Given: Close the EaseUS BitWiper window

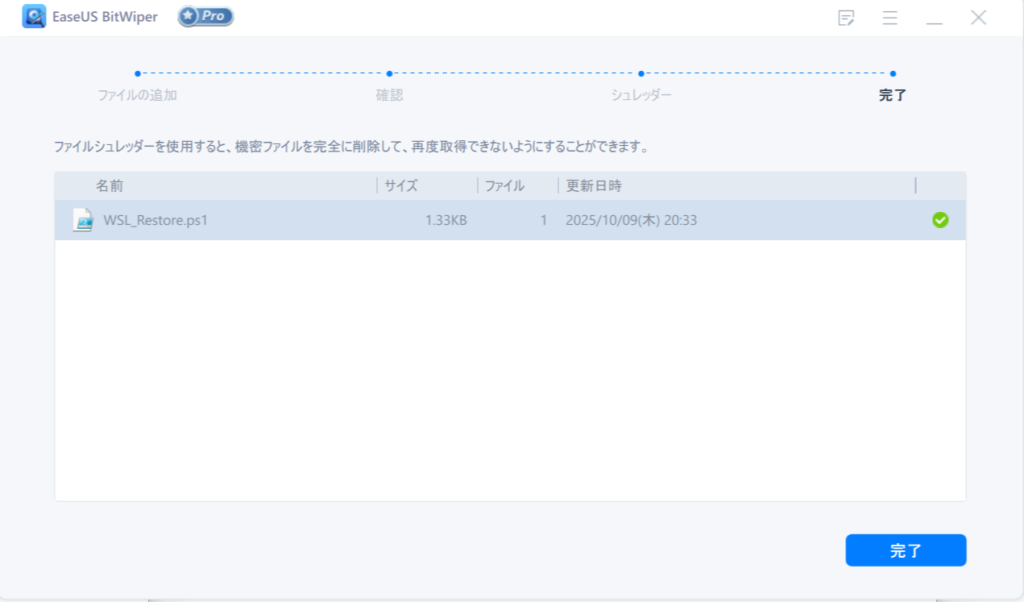Looking at the screenshot, I should point(978,18).
